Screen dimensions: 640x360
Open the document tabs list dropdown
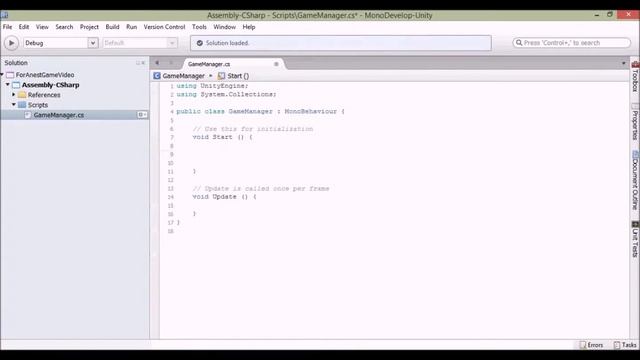(623, 63)
